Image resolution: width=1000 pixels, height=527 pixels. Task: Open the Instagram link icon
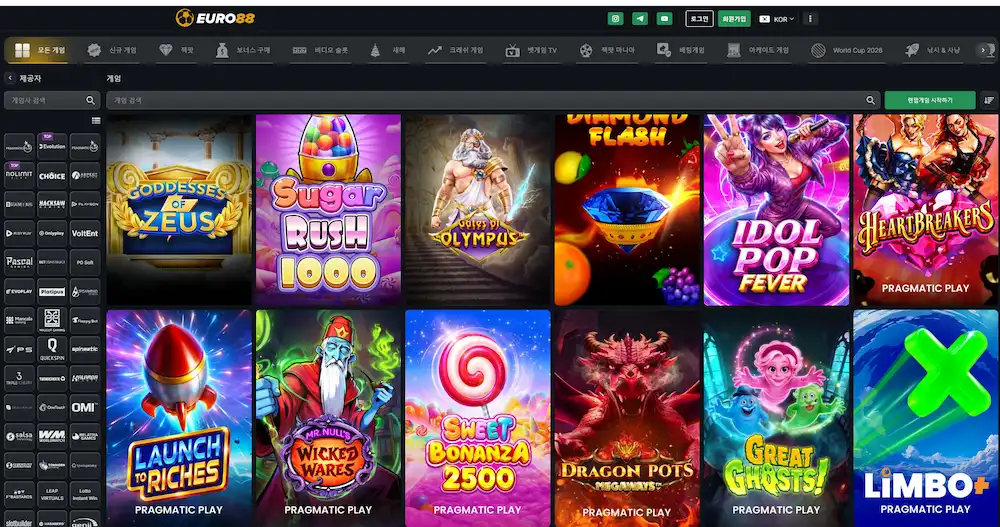615,19
